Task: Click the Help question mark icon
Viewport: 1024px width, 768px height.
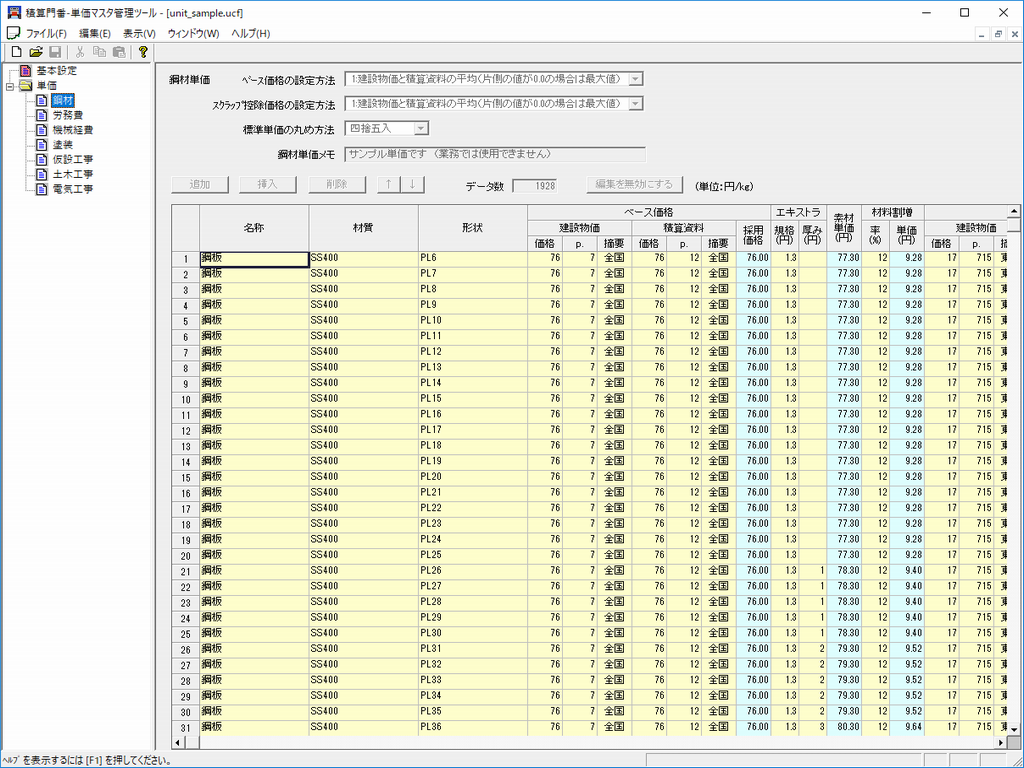Action: [143, 52]
